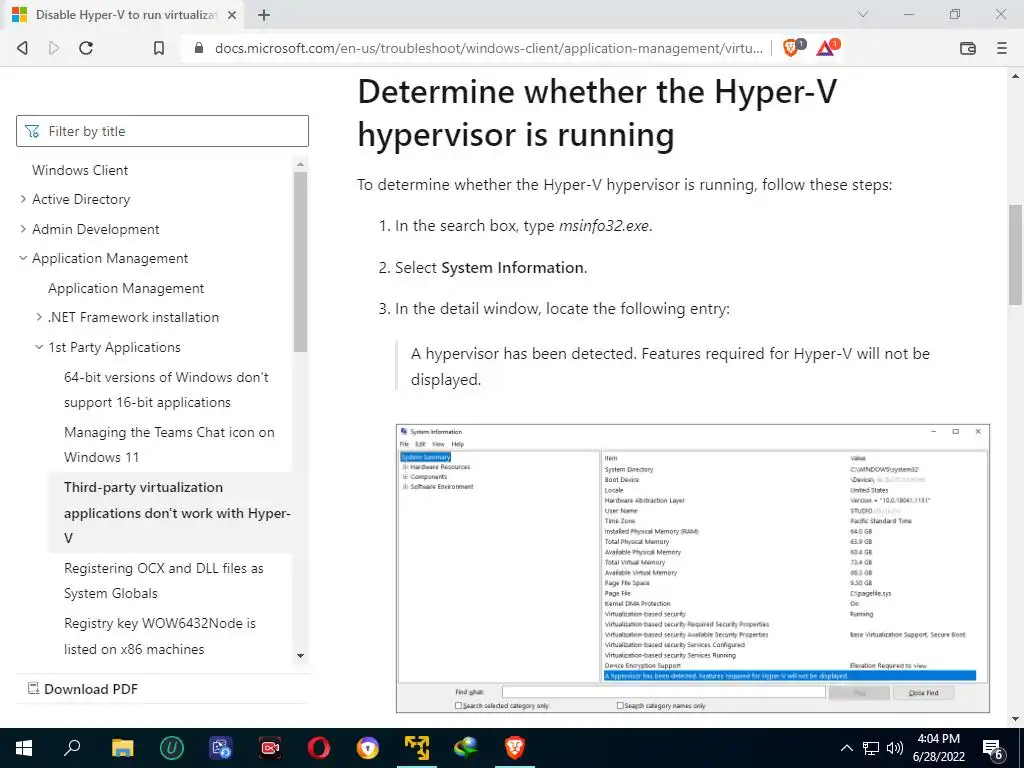Collapse the Application Management node

point(23,258)
